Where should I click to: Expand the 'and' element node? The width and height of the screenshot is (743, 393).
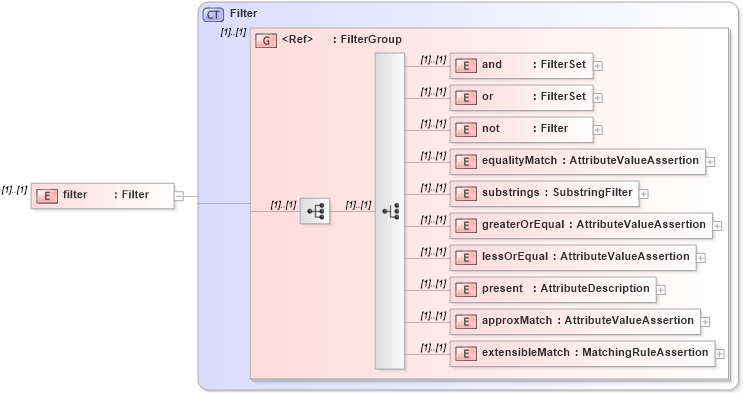[598, 66]
